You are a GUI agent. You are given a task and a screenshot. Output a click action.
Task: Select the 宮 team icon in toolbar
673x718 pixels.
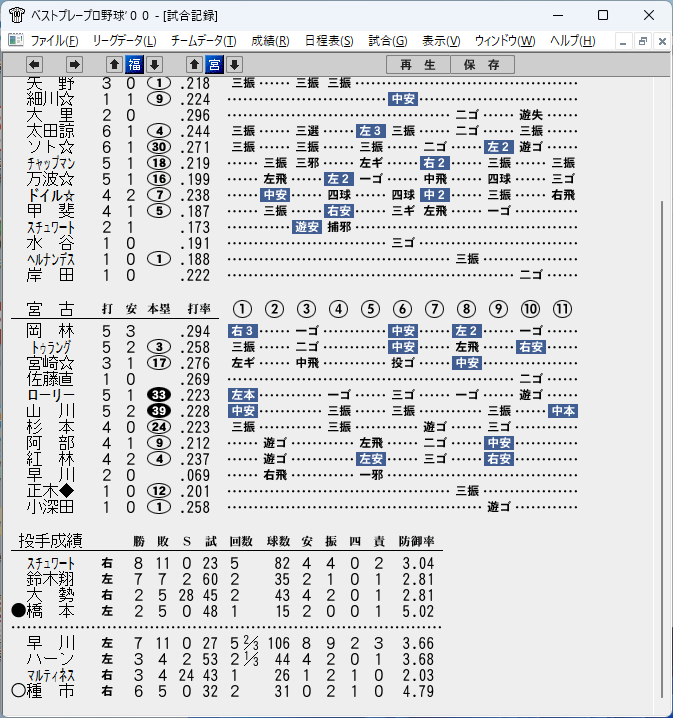214,65
